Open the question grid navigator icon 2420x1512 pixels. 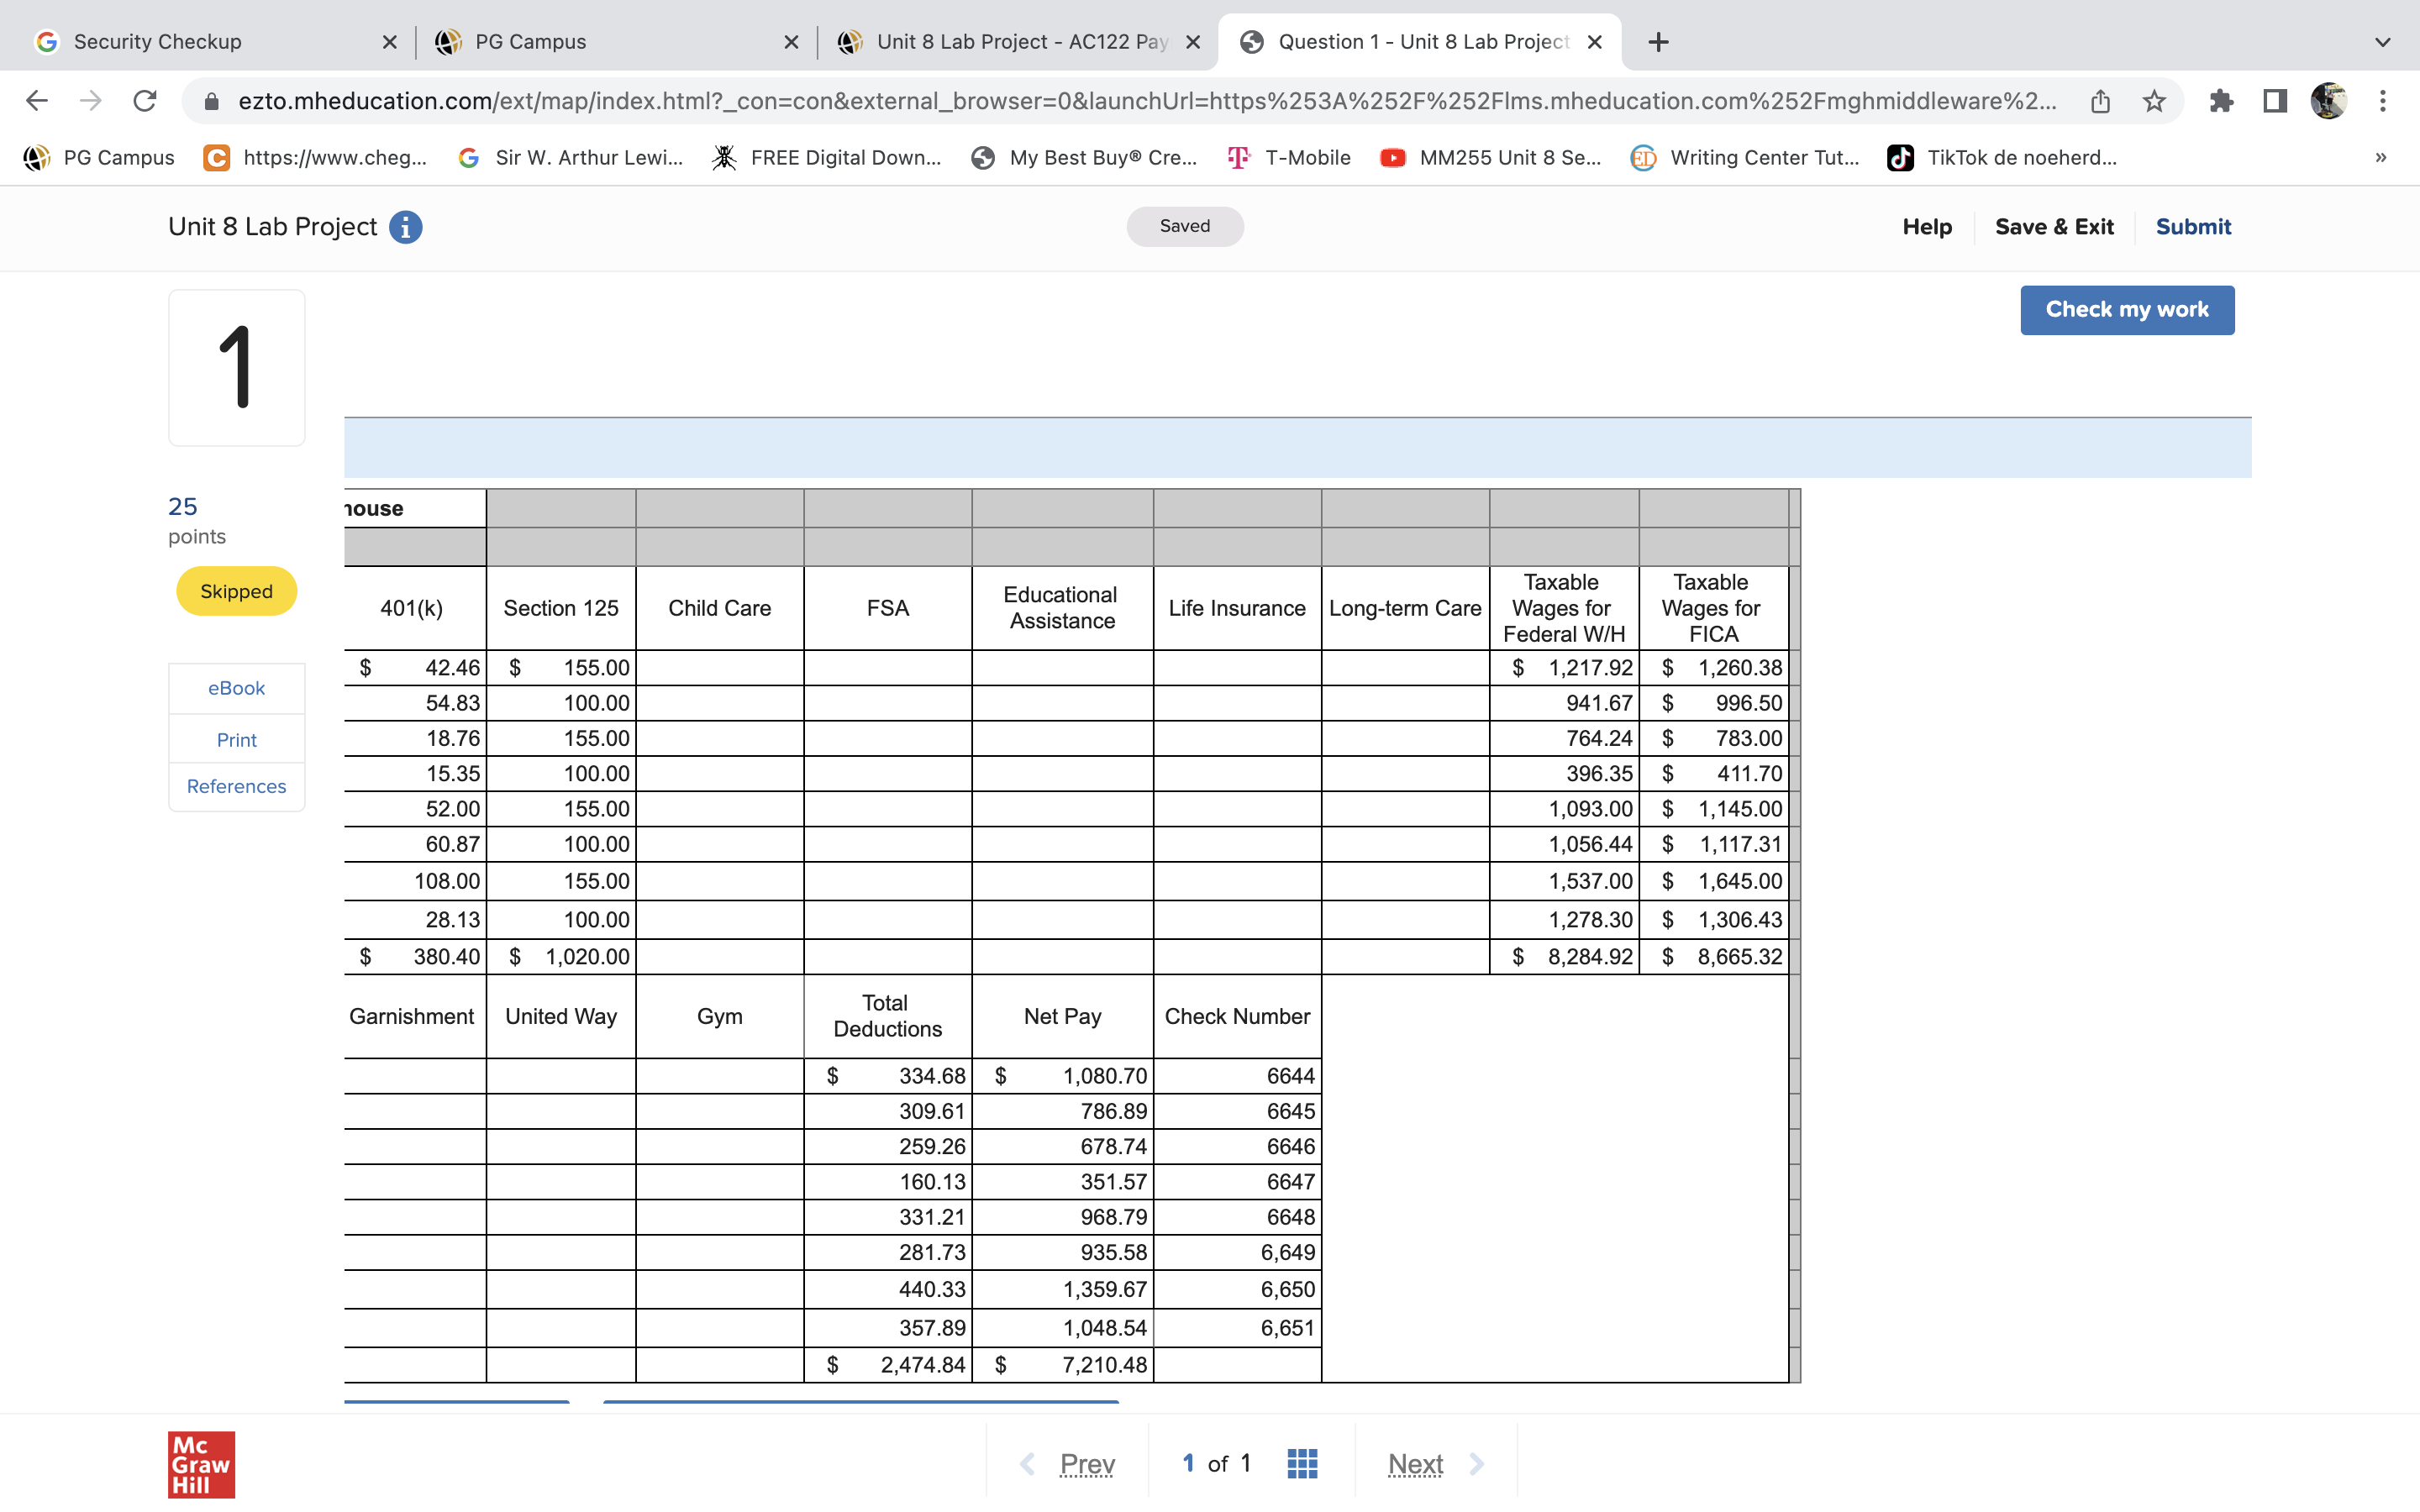pyautogui.click(x=1302, y=1463)
